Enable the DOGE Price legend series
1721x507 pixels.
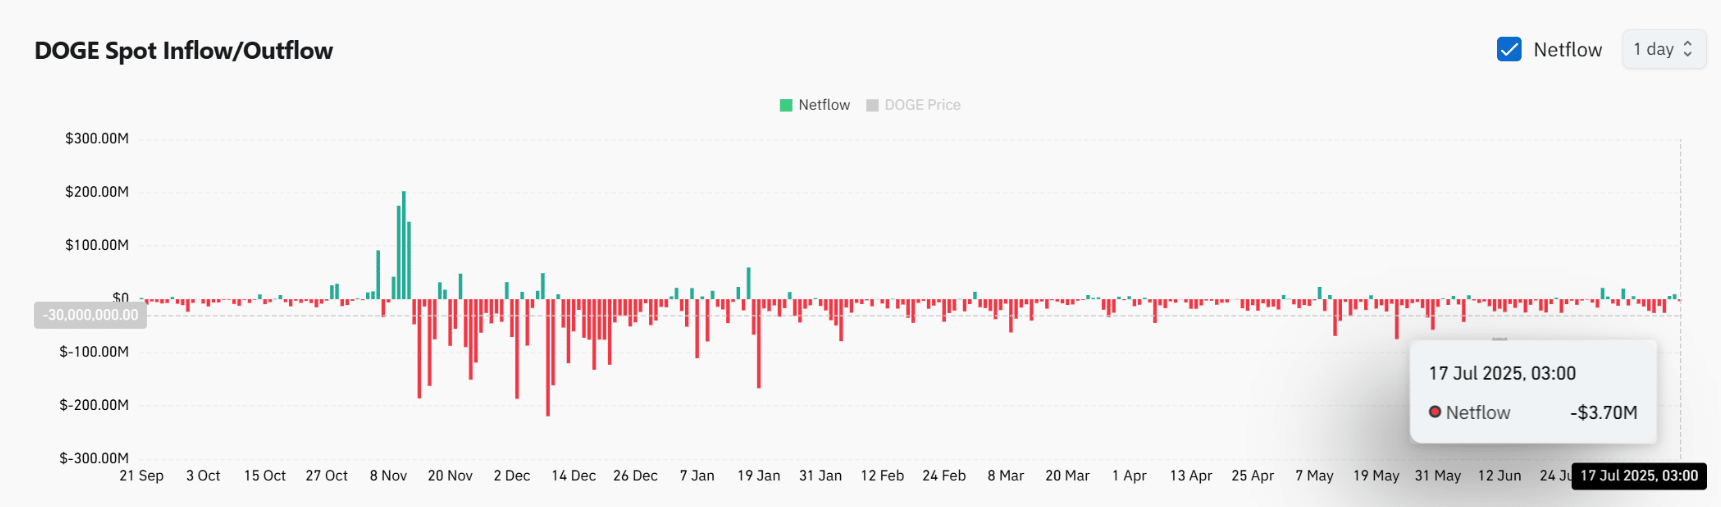click(x=922, y=105)
